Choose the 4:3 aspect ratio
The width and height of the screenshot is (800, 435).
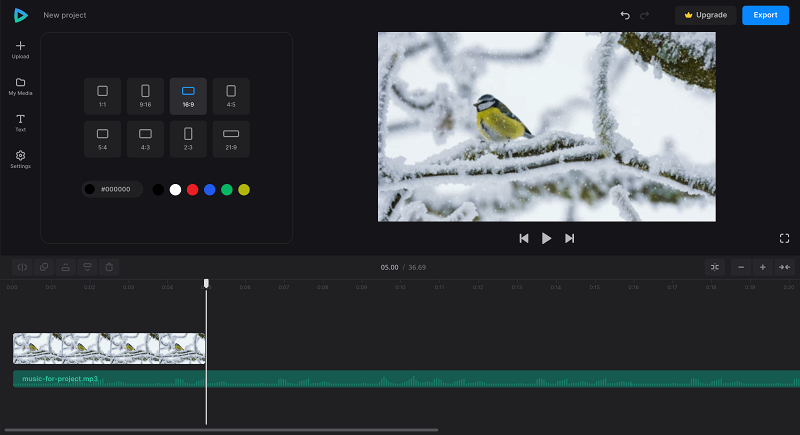coord(145,139)
